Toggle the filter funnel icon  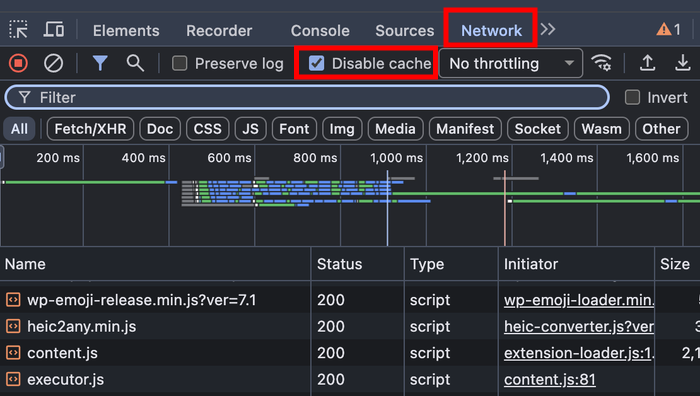coord(100,63)
